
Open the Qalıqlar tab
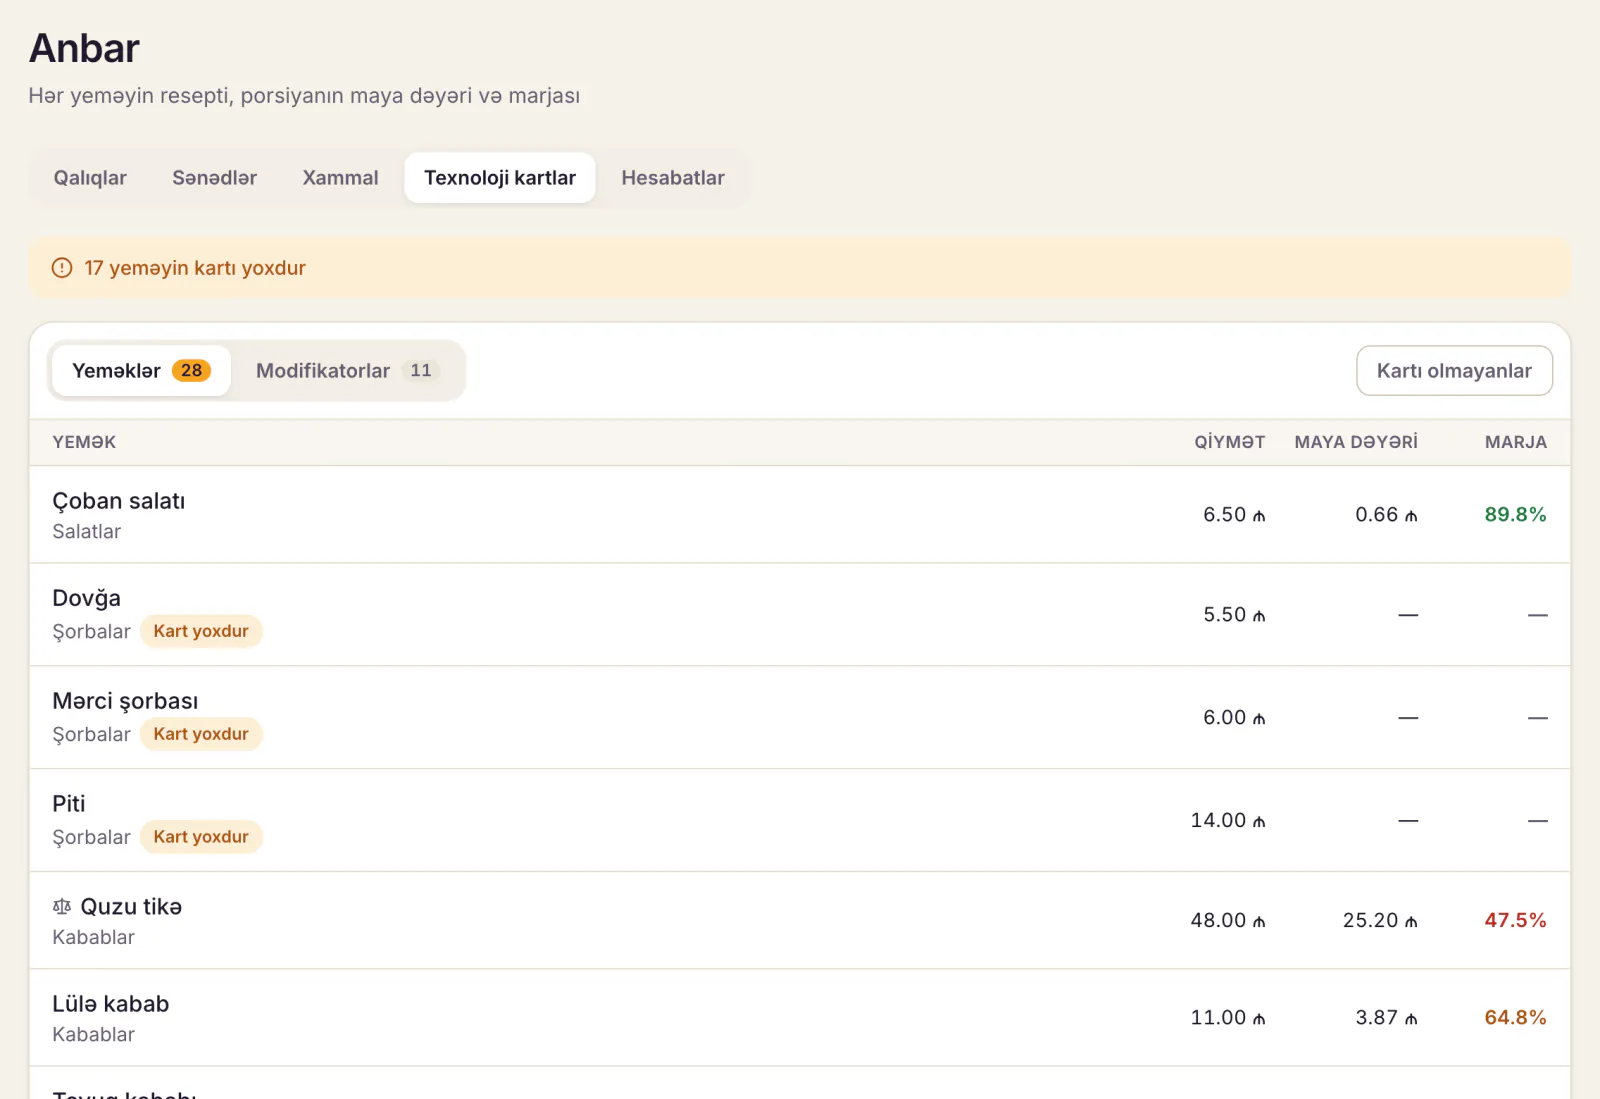90,178
